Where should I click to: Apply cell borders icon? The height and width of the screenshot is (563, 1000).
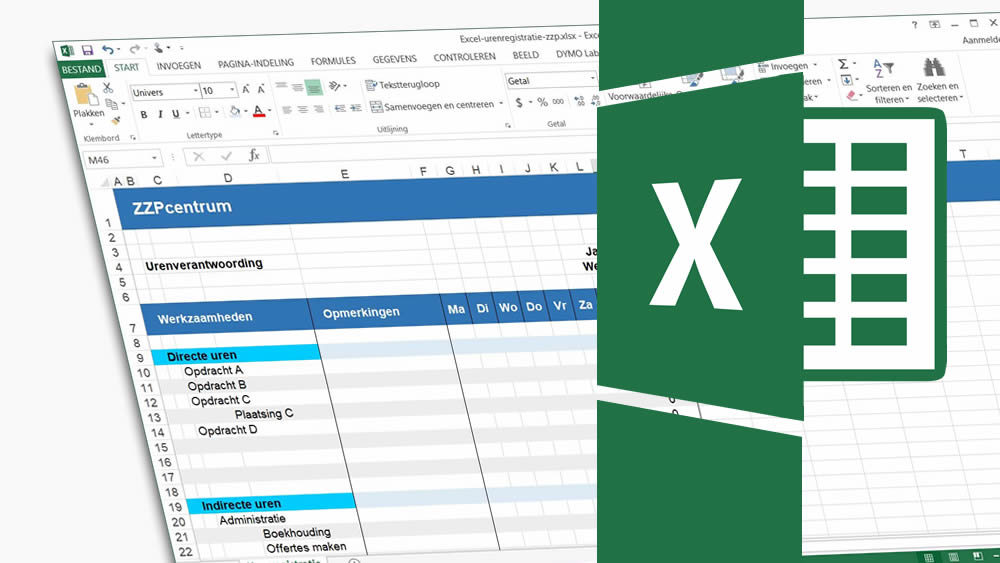[205, 113]
